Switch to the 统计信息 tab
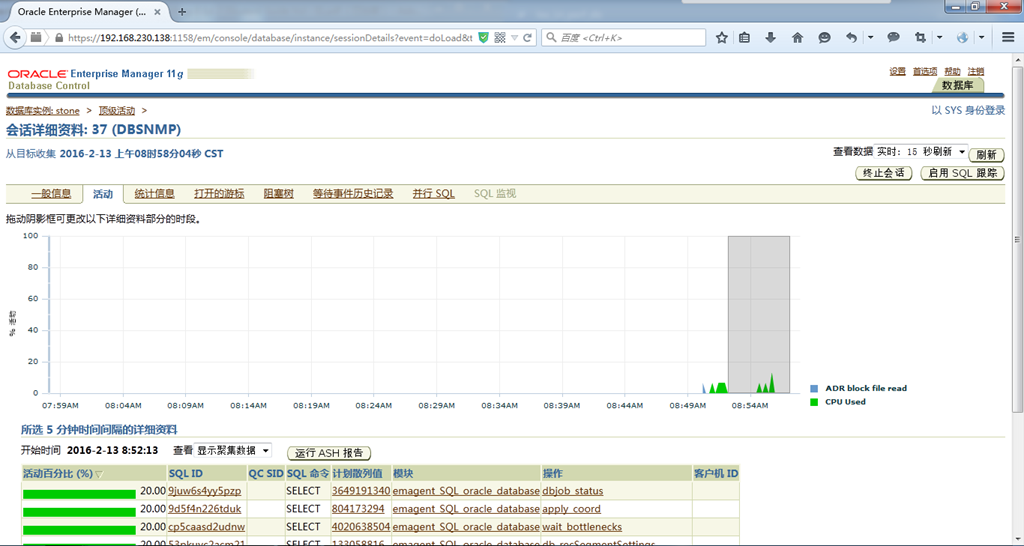Viewport: 1024px width, 546px height. point(154,193)
